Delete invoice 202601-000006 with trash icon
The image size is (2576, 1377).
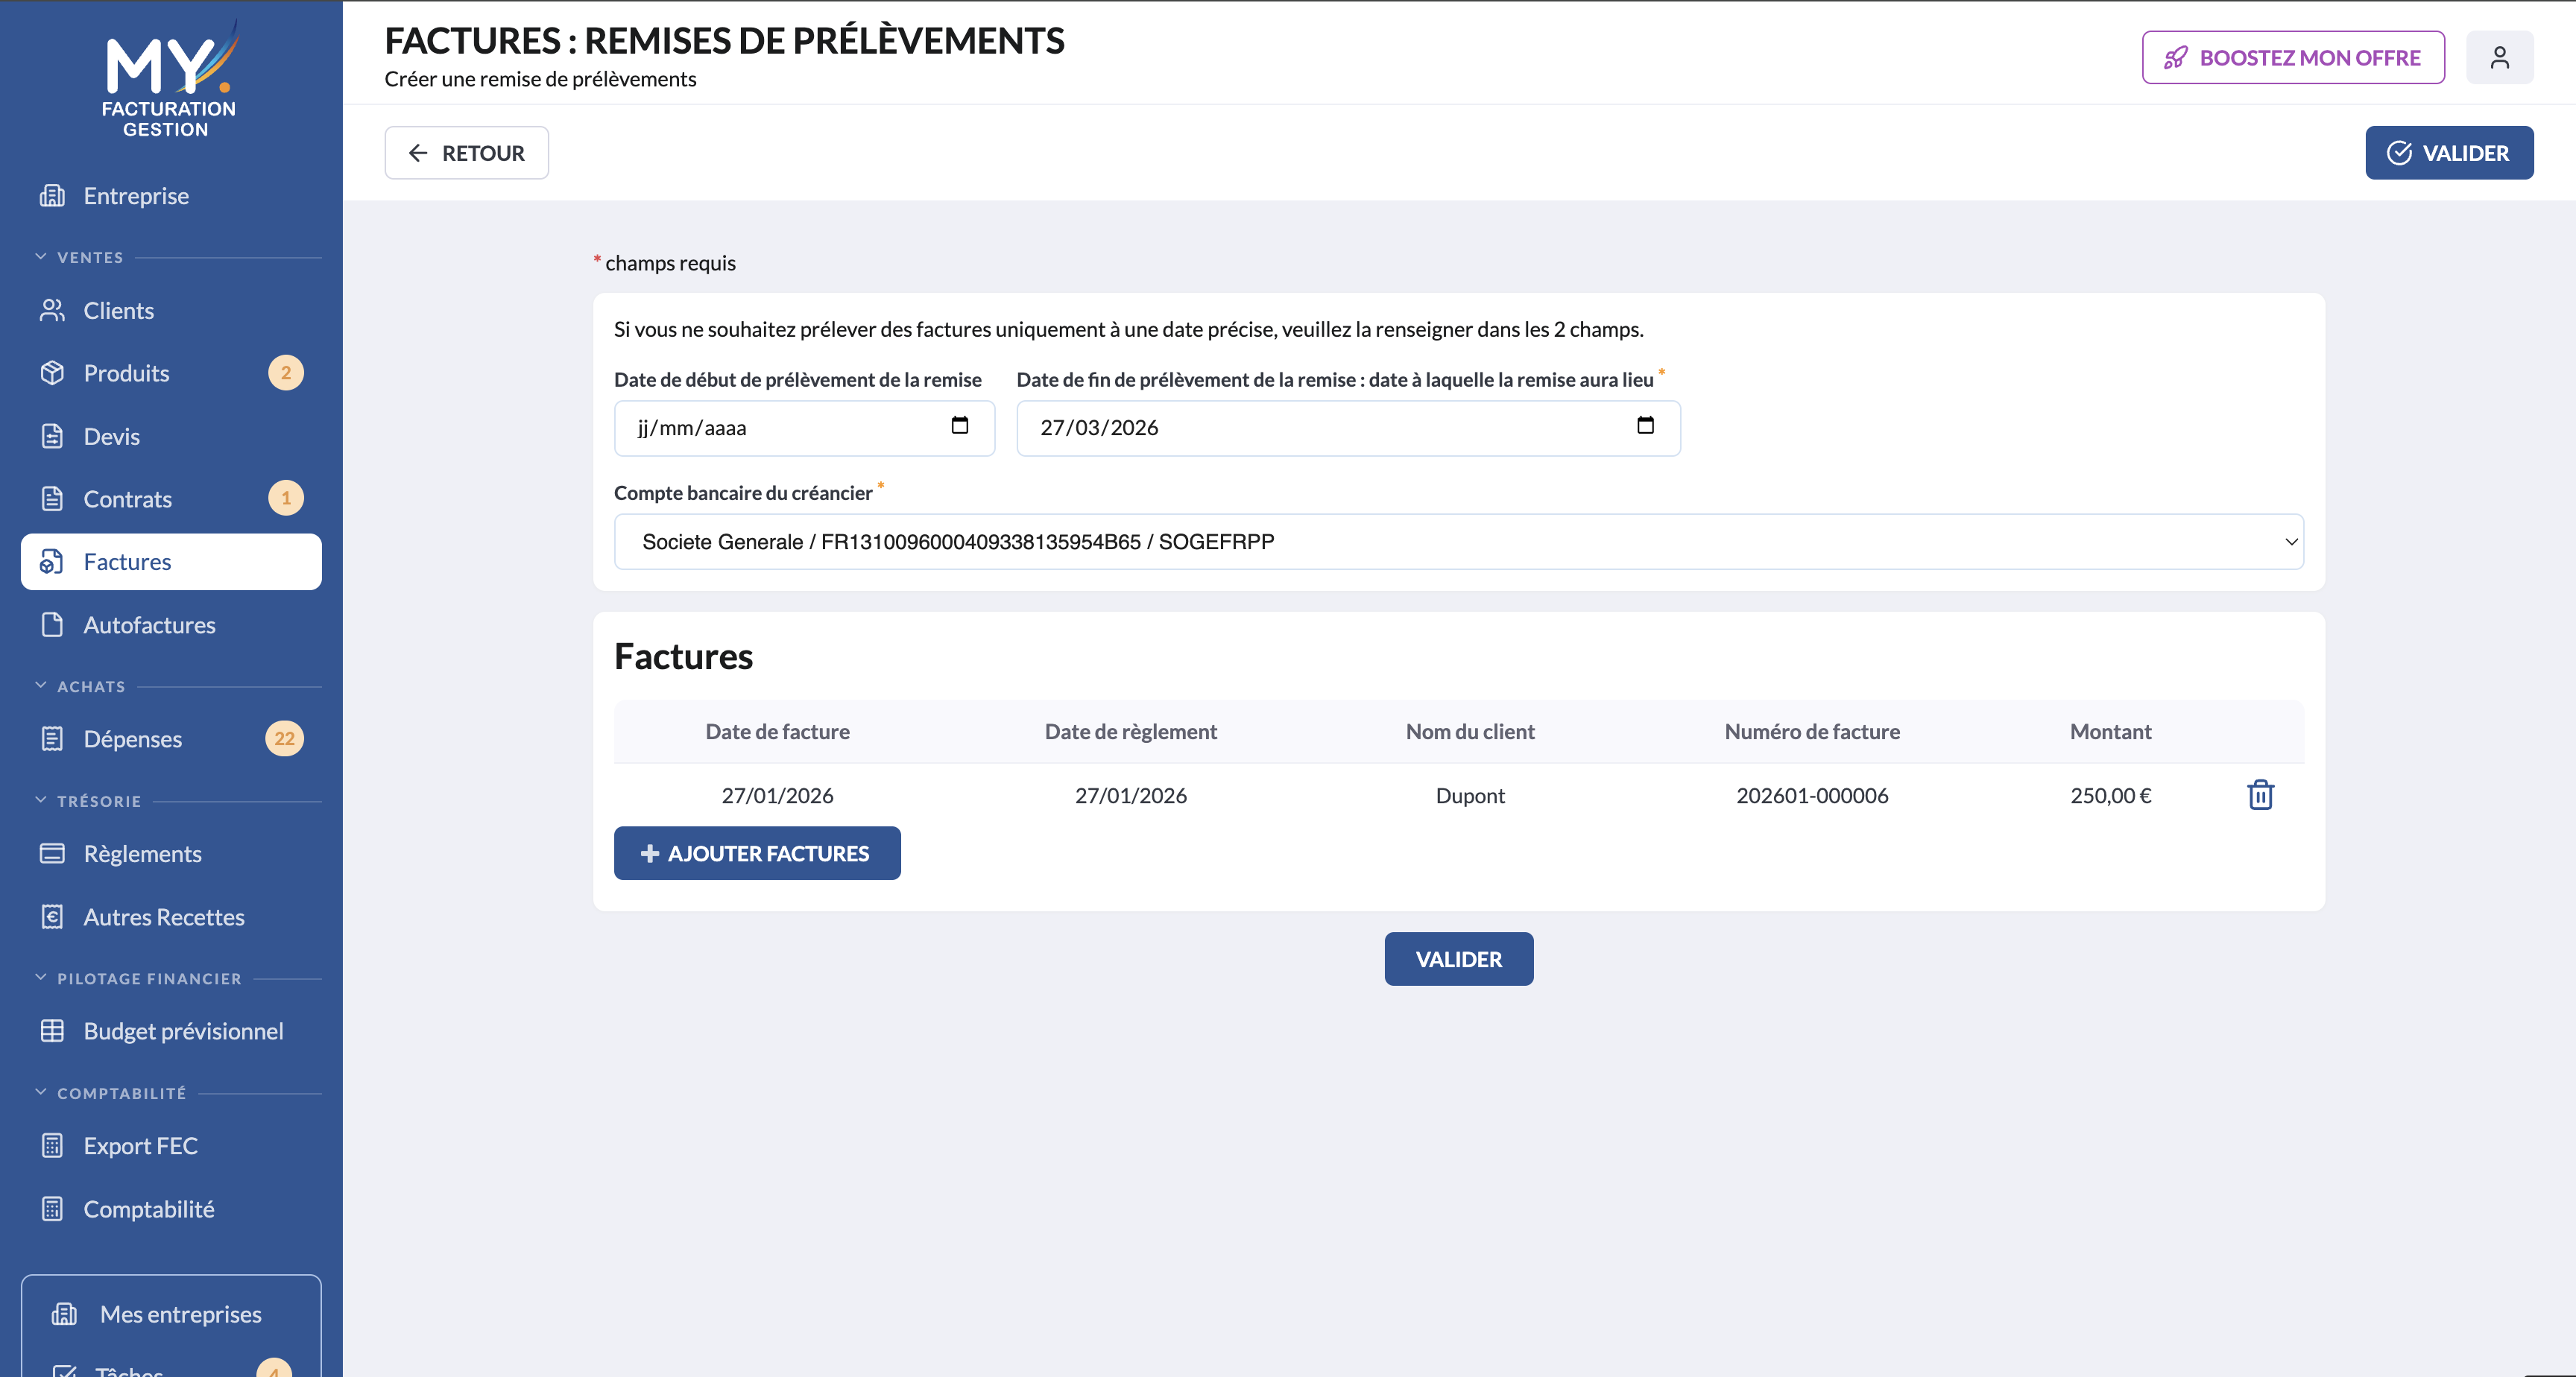(x=2260, y=795)
